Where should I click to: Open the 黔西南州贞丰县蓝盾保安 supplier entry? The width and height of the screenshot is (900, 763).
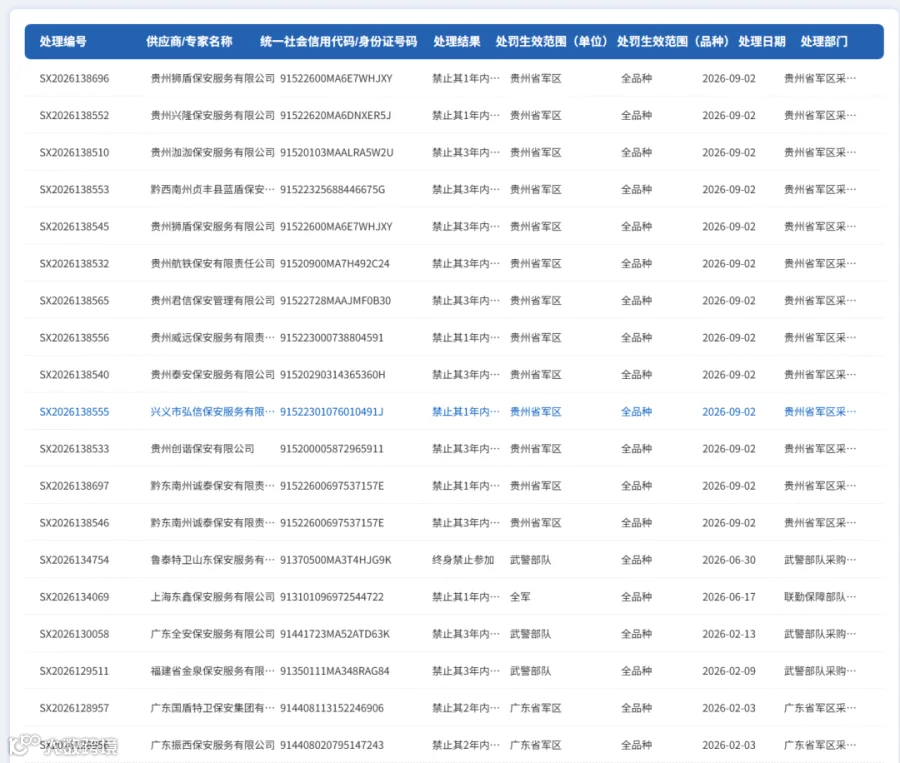tap(212, 189)
